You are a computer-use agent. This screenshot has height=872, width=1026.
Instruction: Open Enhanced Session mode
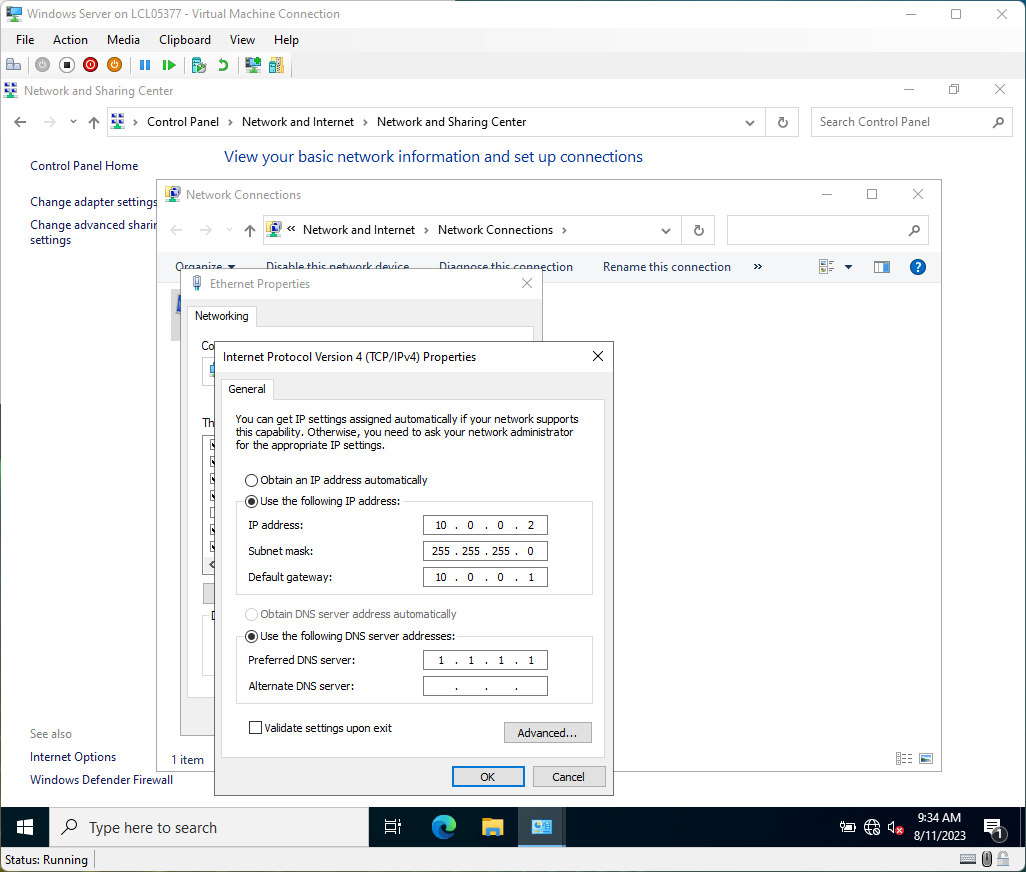(253, 64)
